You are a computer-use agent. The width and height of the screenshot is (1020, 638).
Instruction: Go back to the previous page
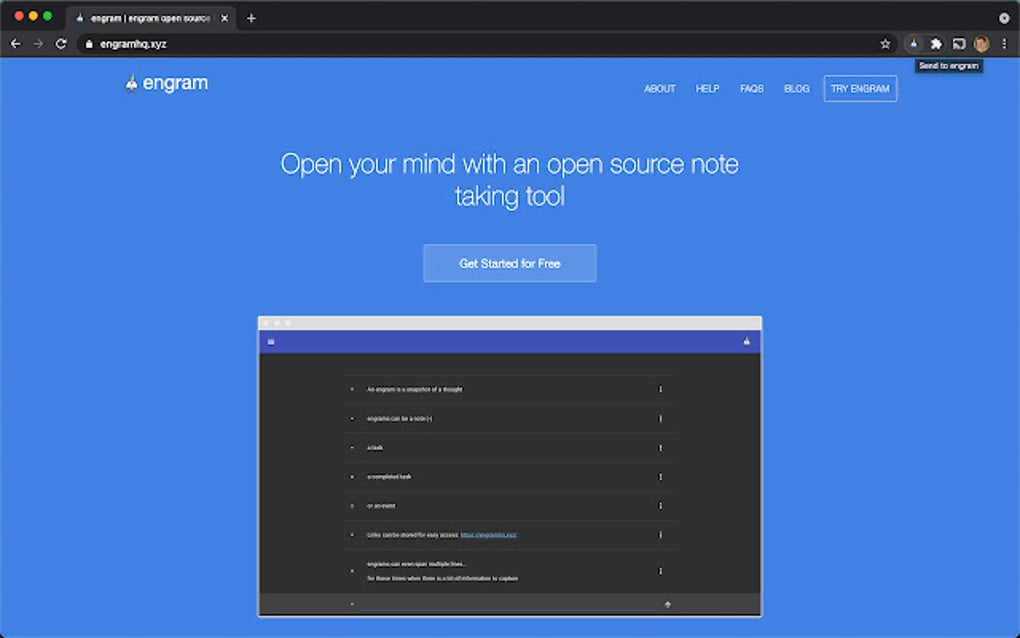16,44
